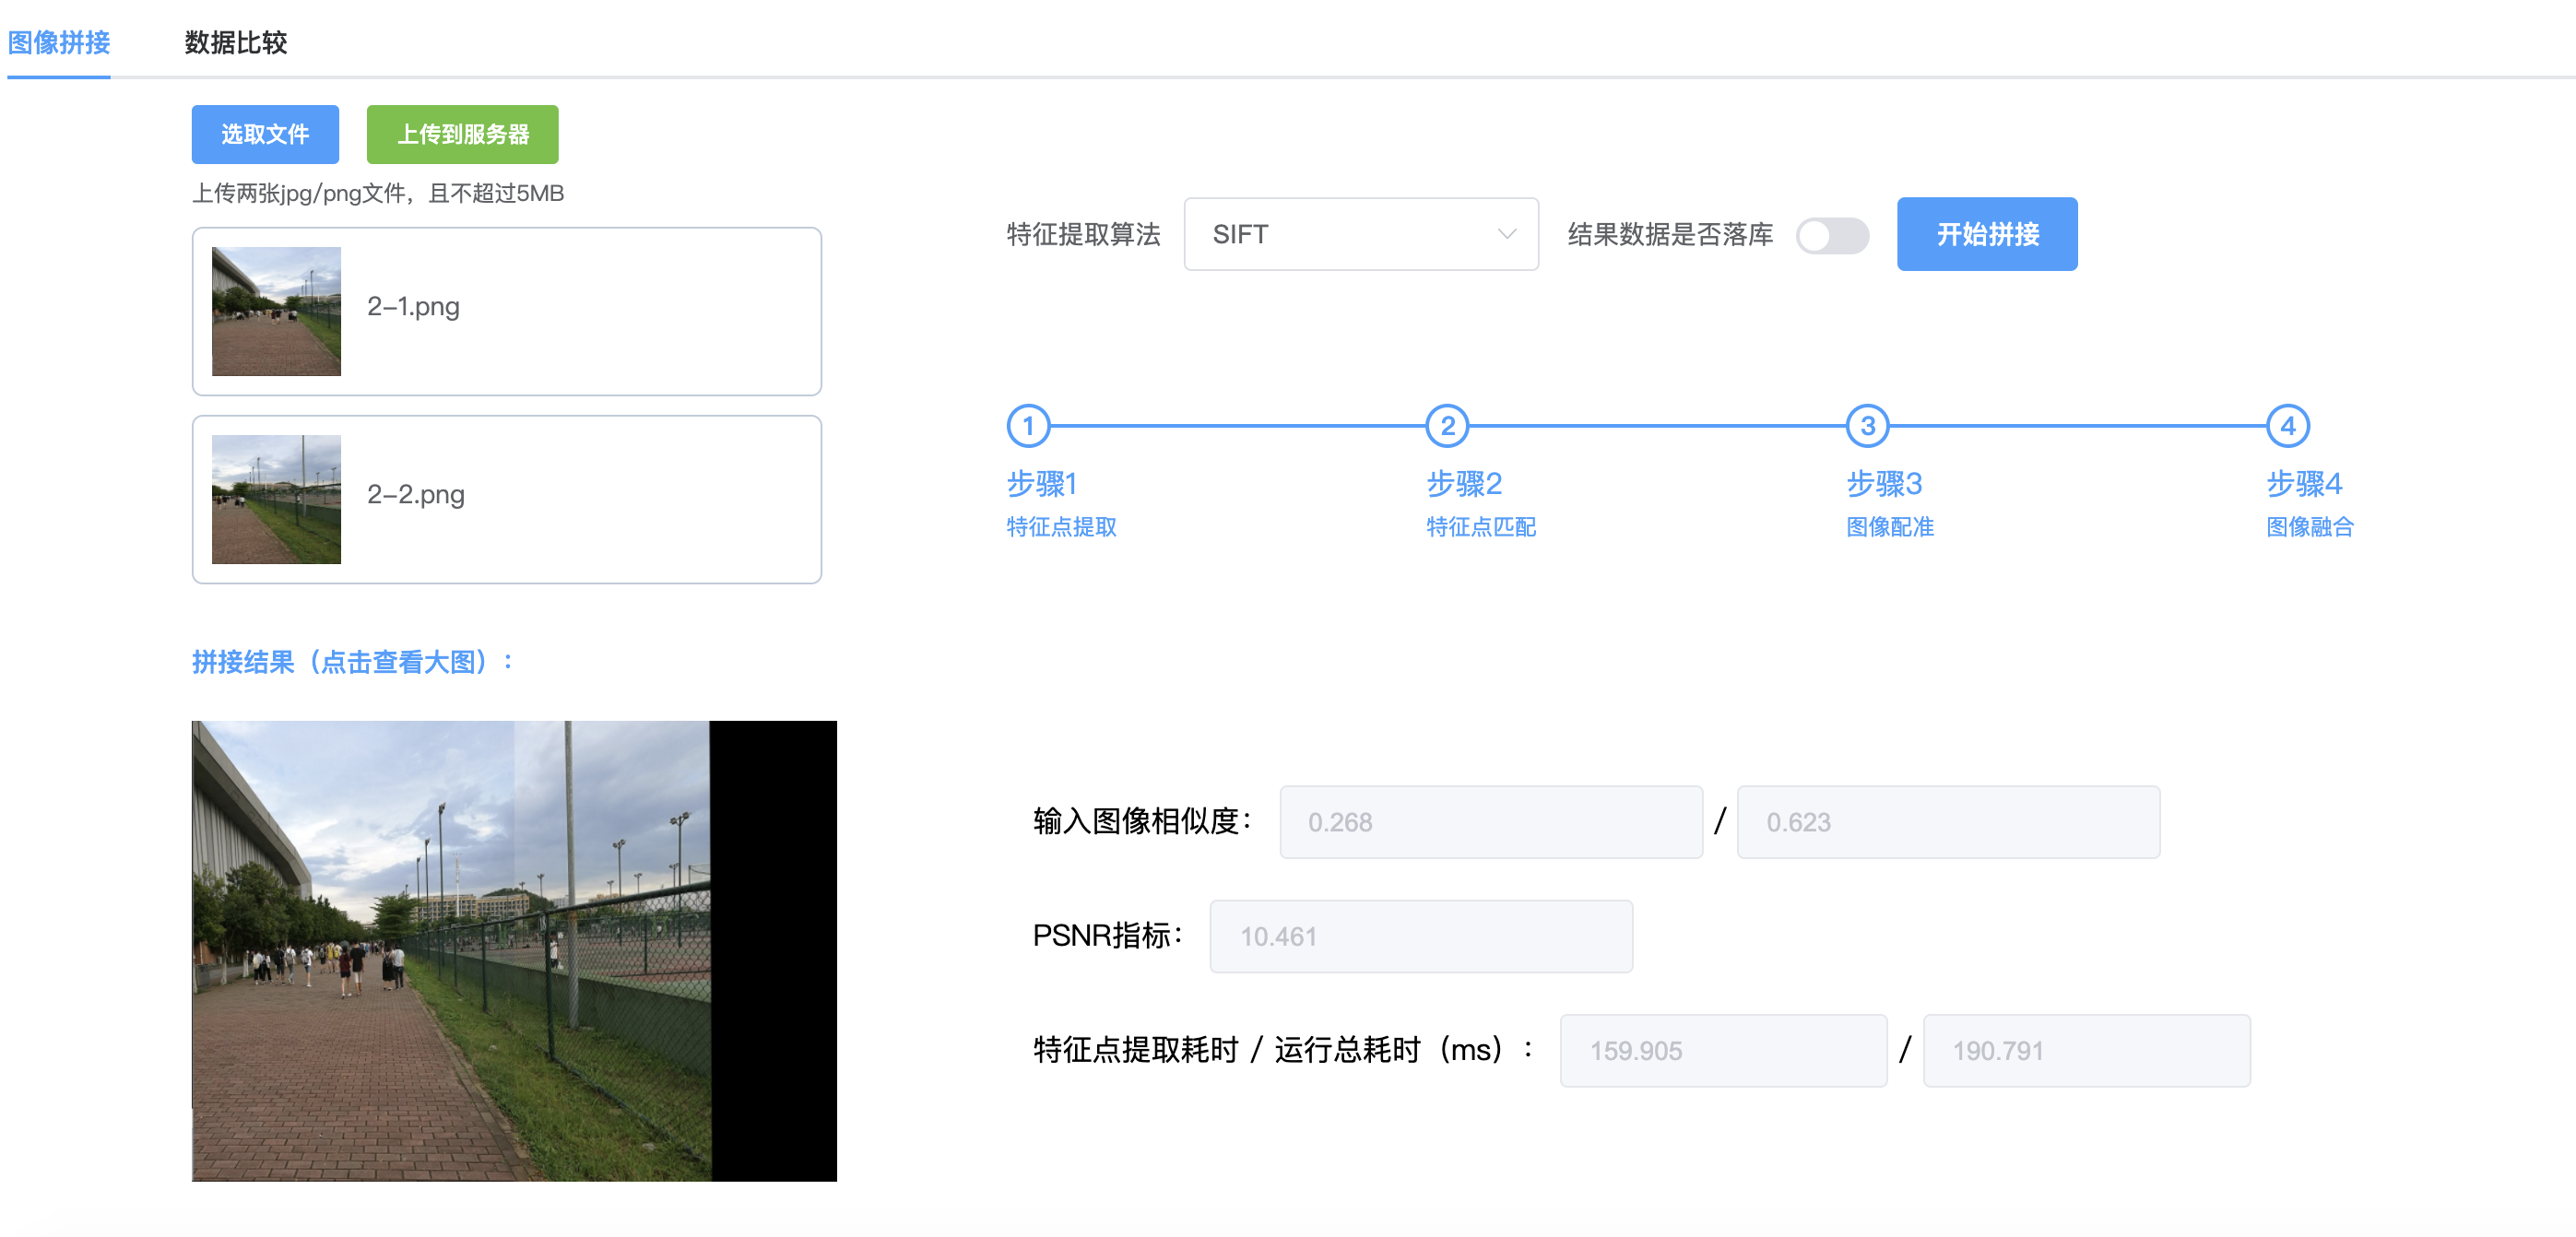Switch to the 图像拼接 tab
Screen dimensions: 2576x1237
tap(59, 42)
